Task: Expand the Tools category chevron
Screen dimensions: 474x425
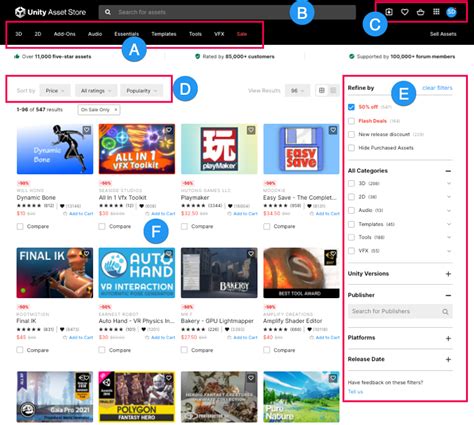Action: pos(449,237)
